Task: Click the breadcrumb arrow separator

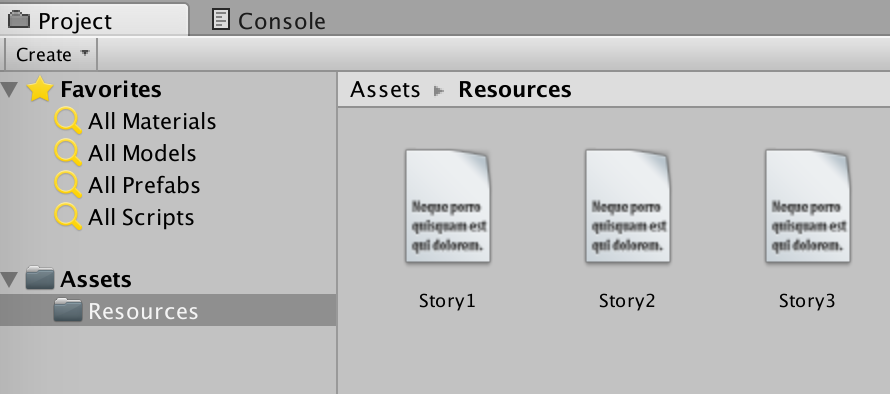Action: point(439,90)
